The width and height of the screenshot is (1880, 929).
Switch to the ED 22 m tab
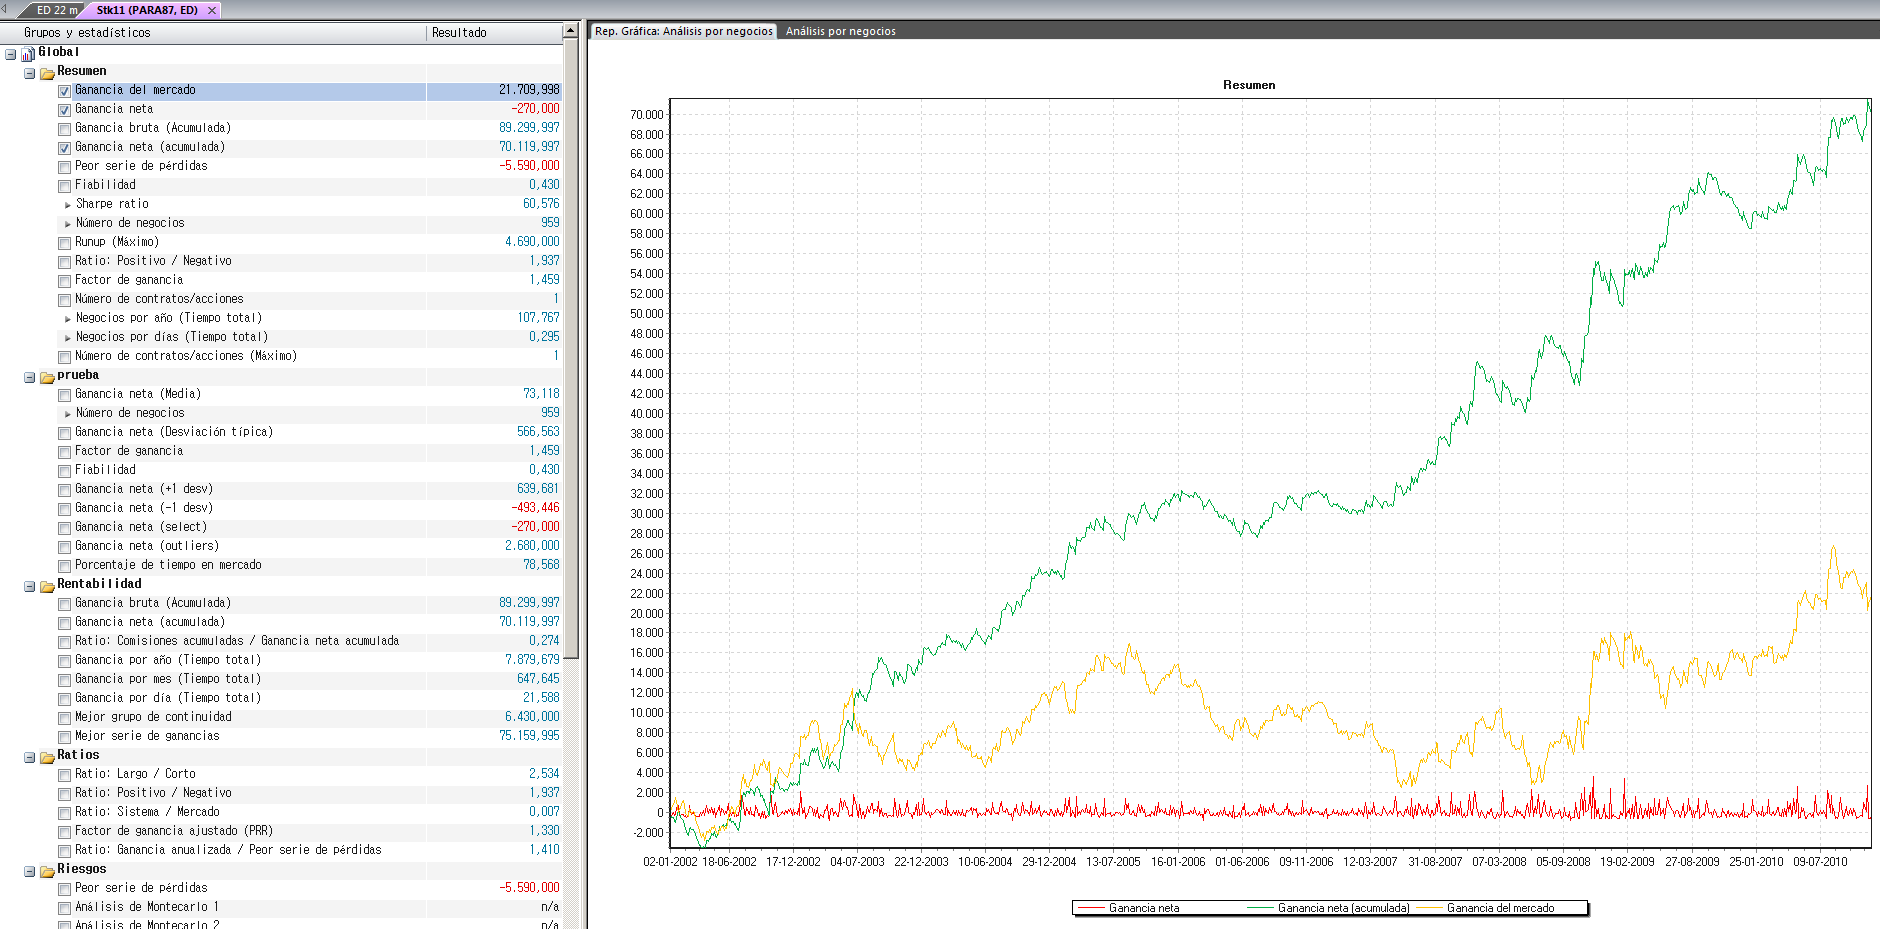56,10
